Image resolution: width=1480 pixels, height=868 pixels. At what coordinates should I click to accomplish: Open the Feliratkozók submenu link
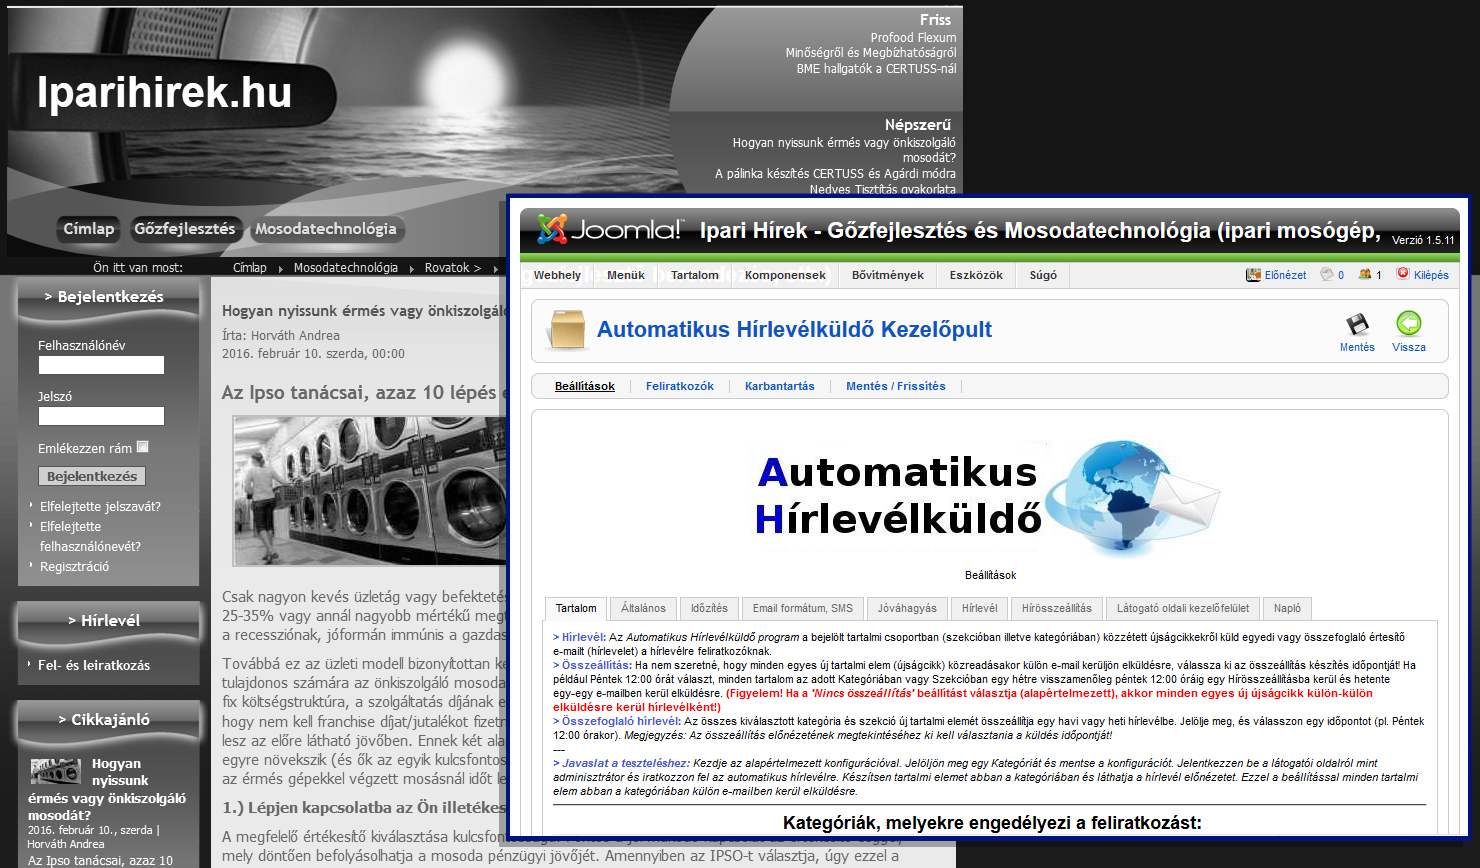(679, 386)
